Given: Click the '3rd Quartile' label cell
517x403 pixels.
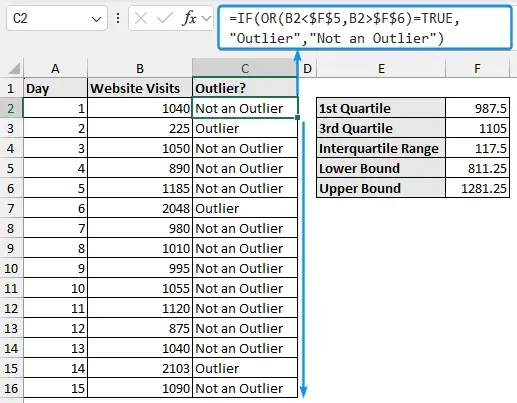Looking at the screenshot, I should 381,128.
